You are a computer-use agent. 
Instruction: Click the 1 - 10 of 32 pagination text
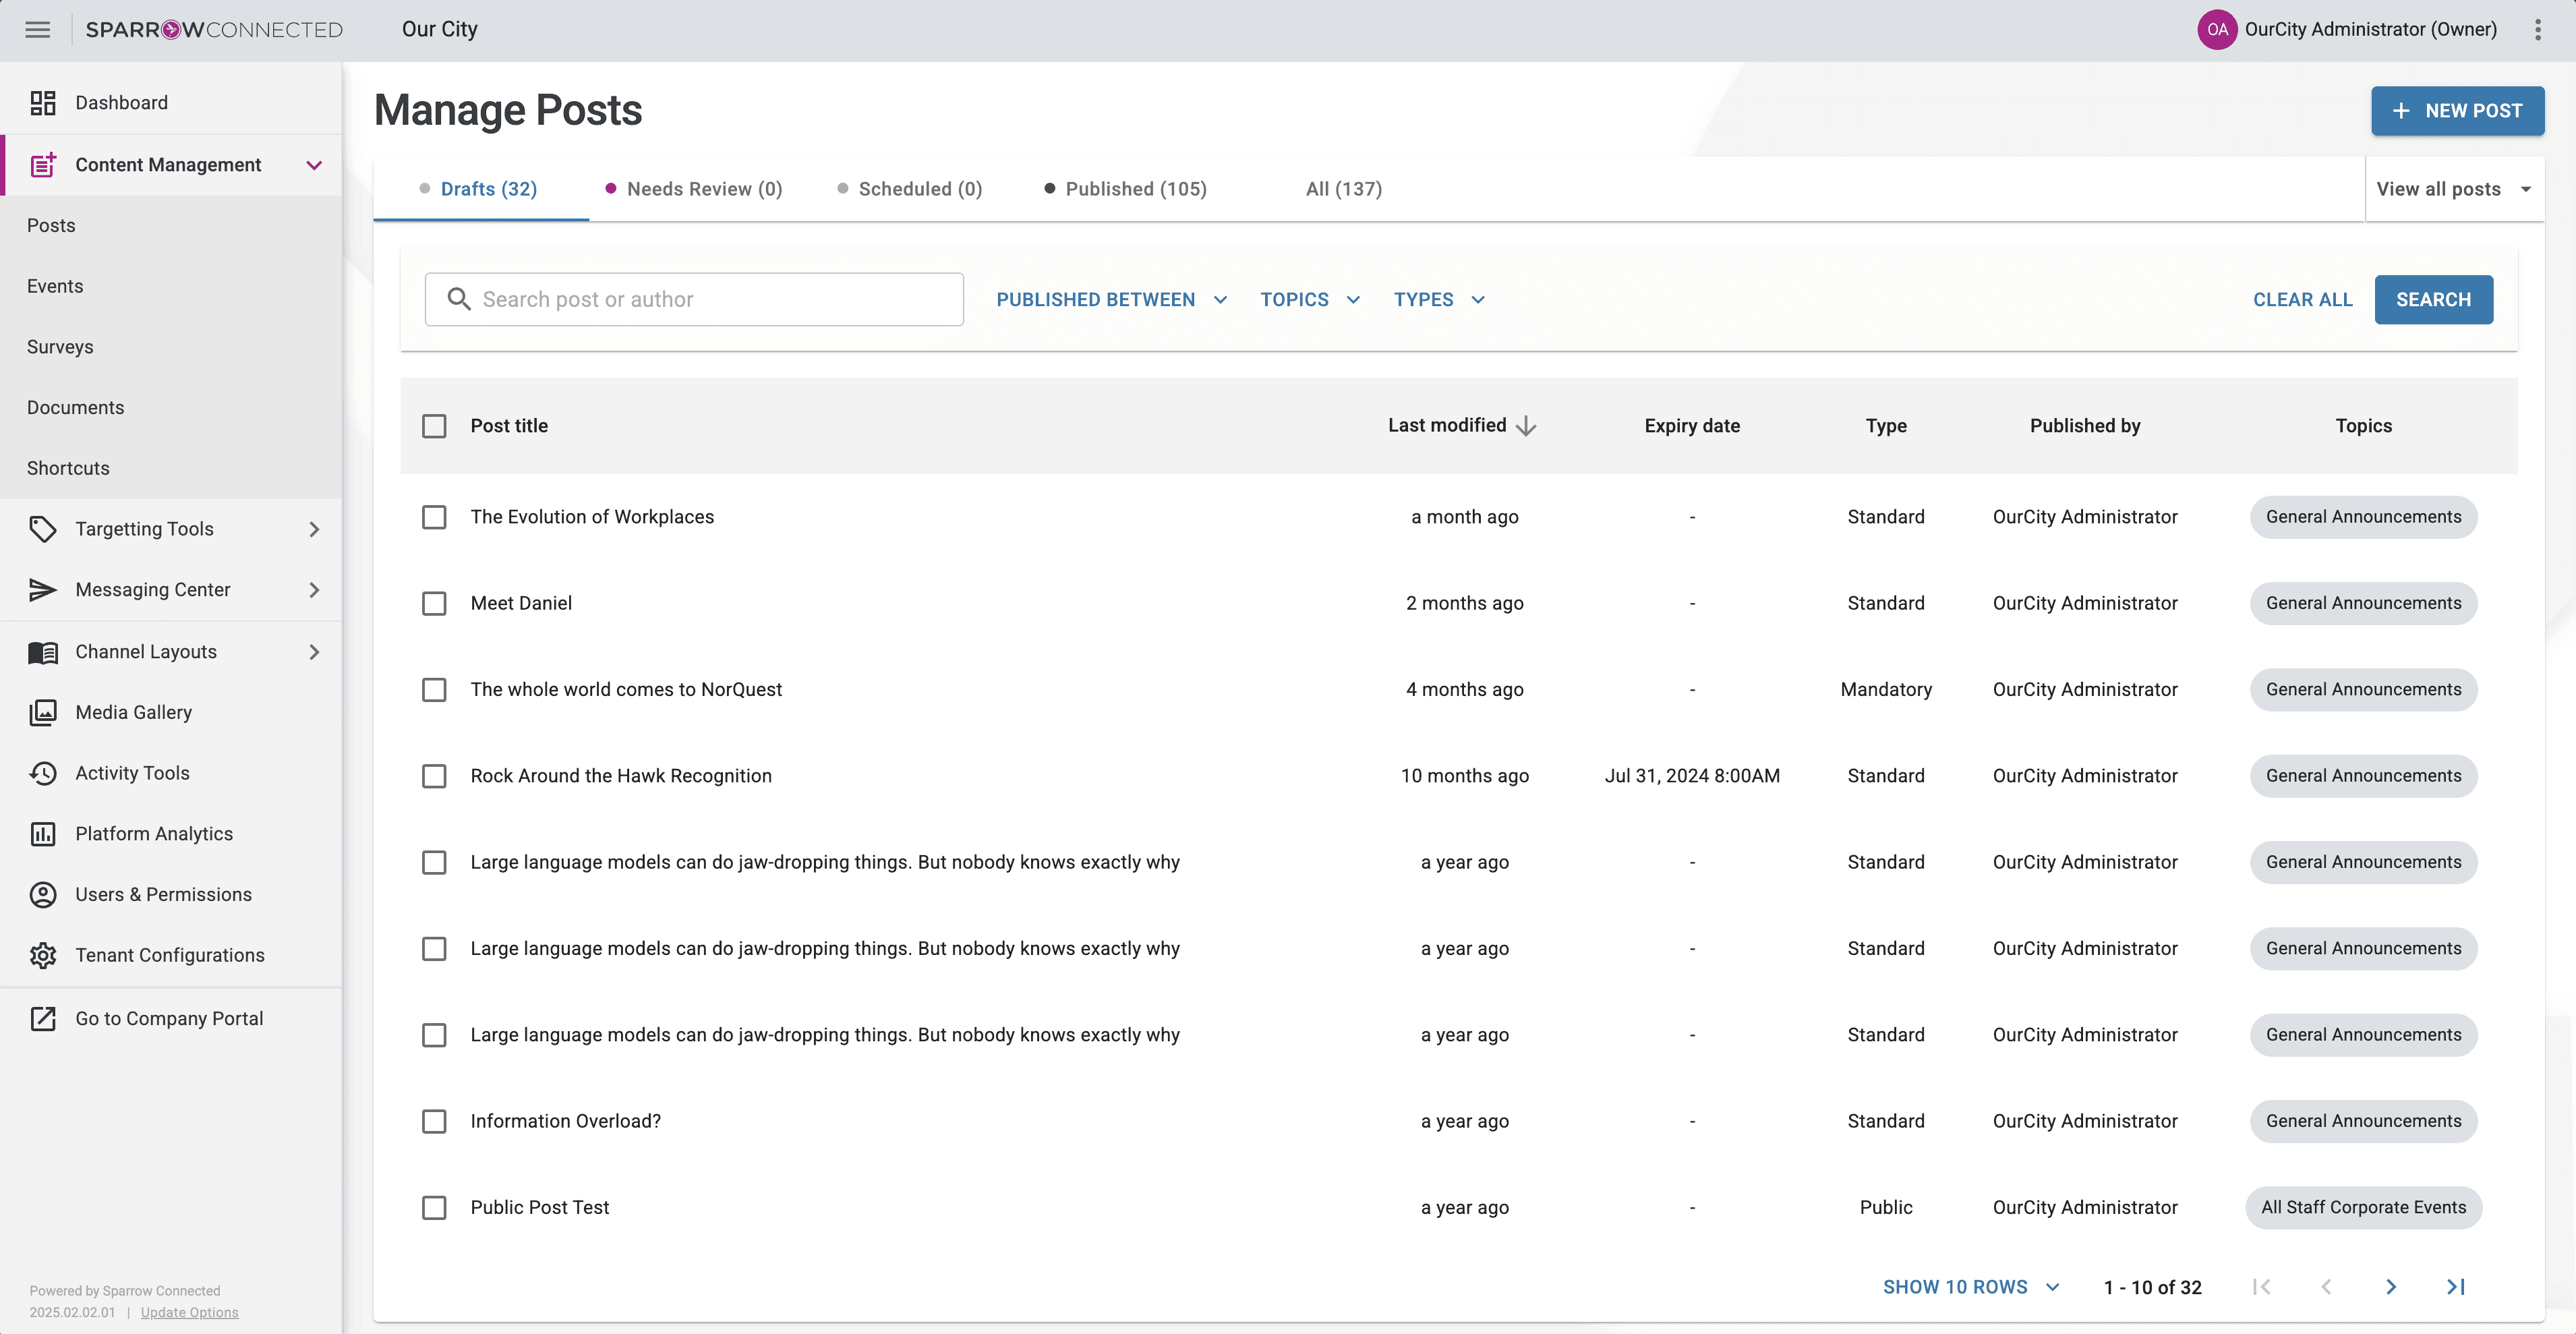point(2152,1288)
